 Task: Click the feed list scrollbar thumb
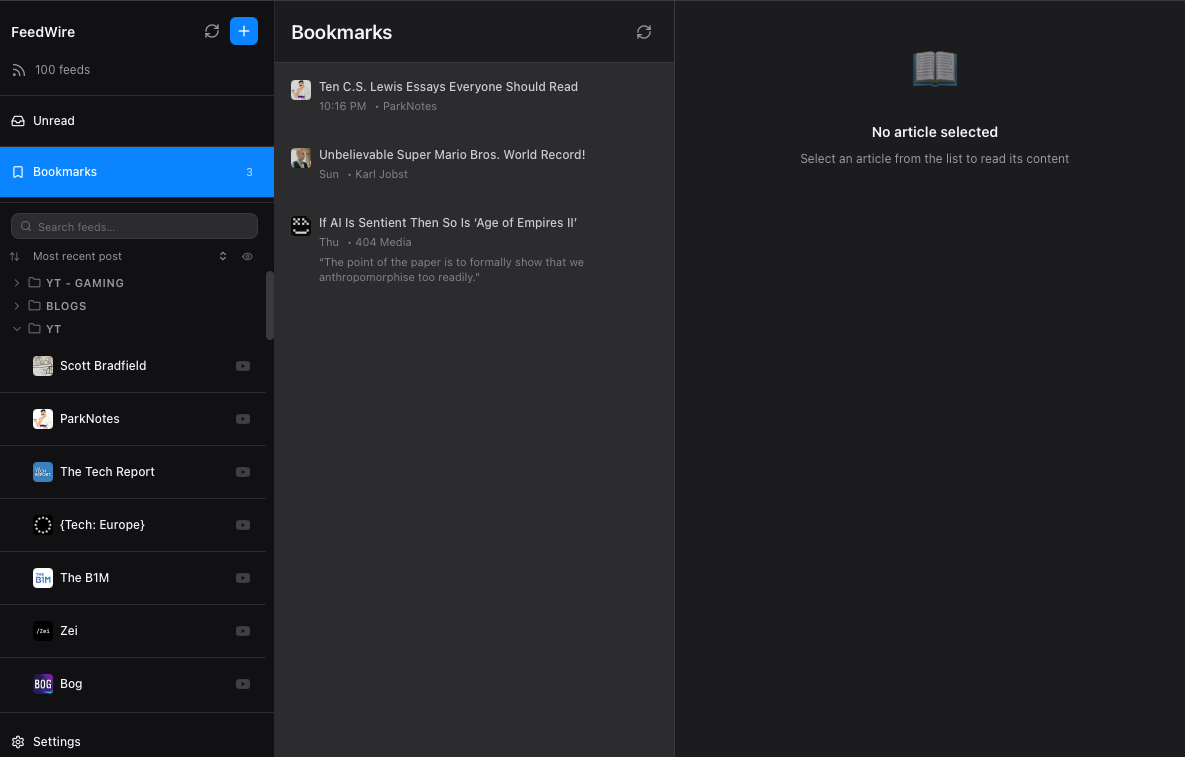(x=270, y=305)
